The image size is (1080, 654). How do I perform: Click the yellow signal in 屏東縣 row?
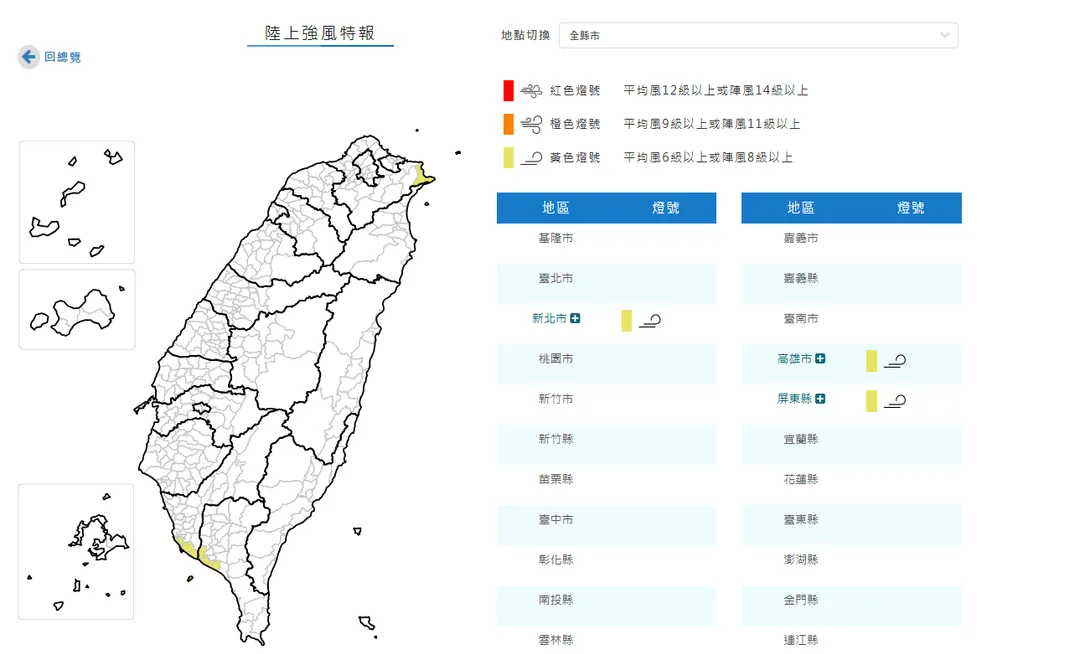(871, 401)
